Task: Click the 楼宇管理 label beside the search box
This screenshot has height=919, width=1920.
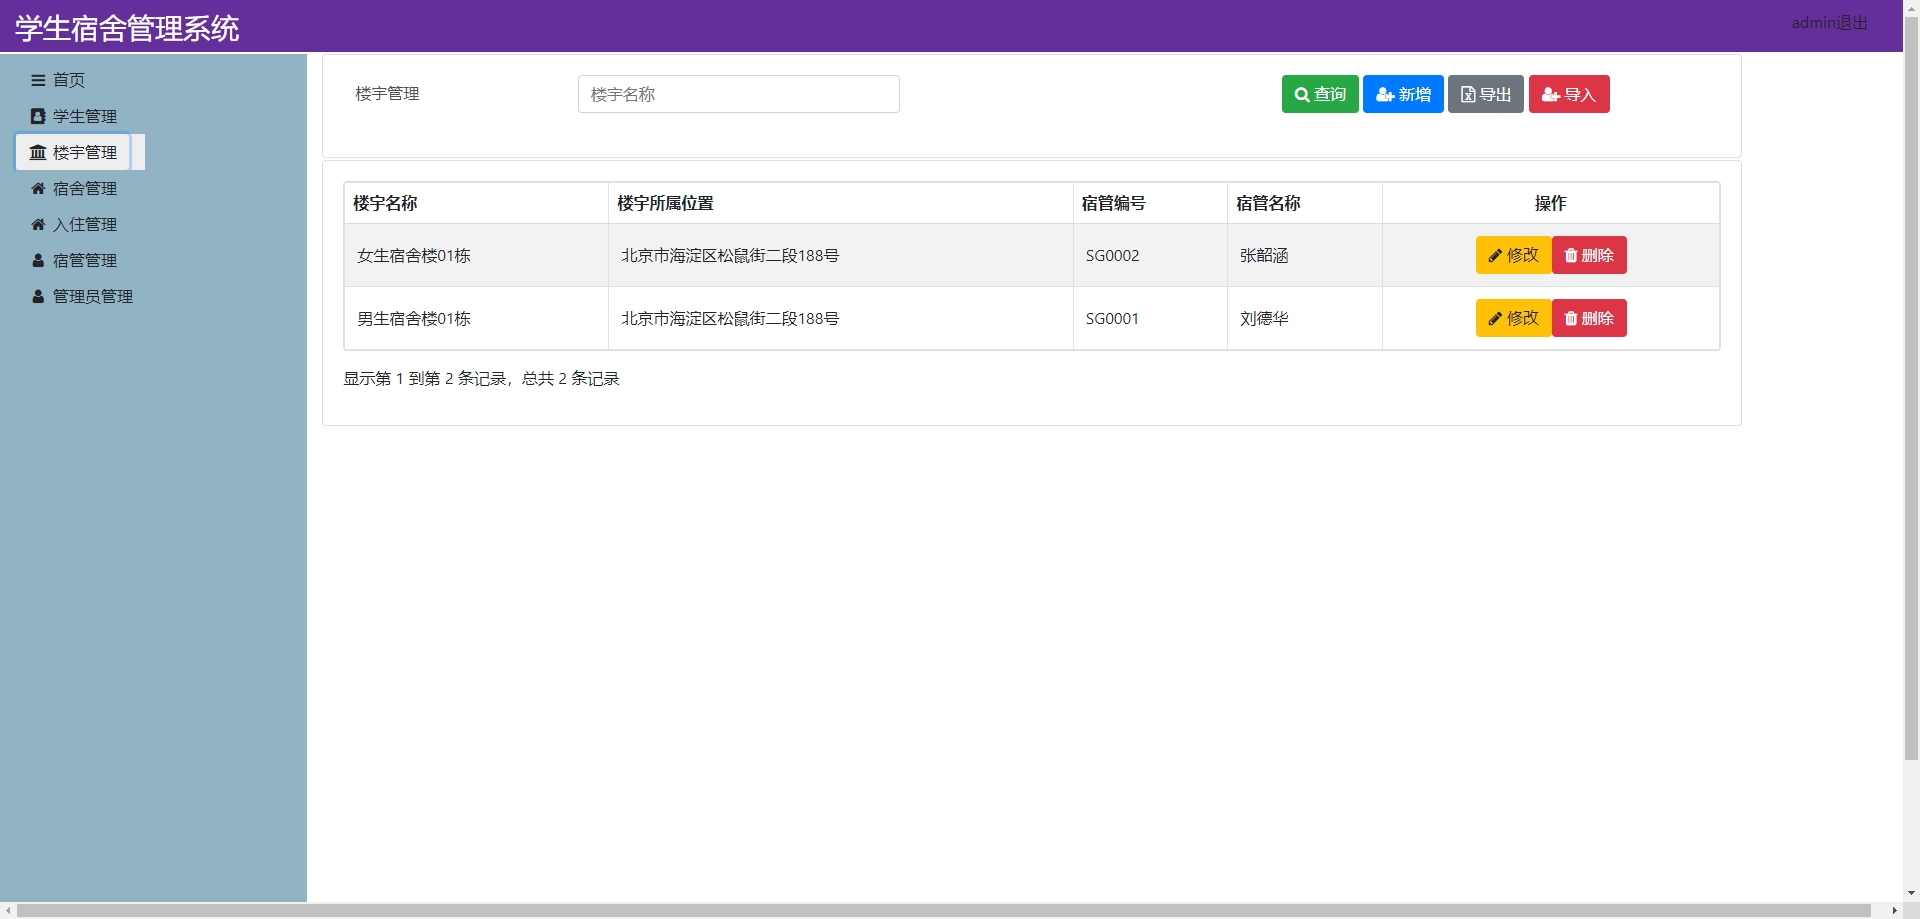Action: pos(387,94)
